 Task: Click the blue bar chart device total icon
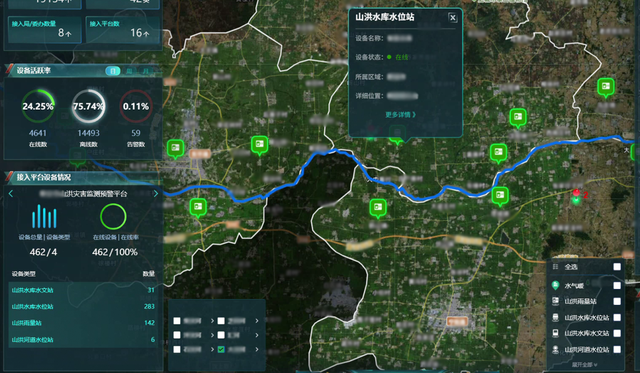(44, 216)
